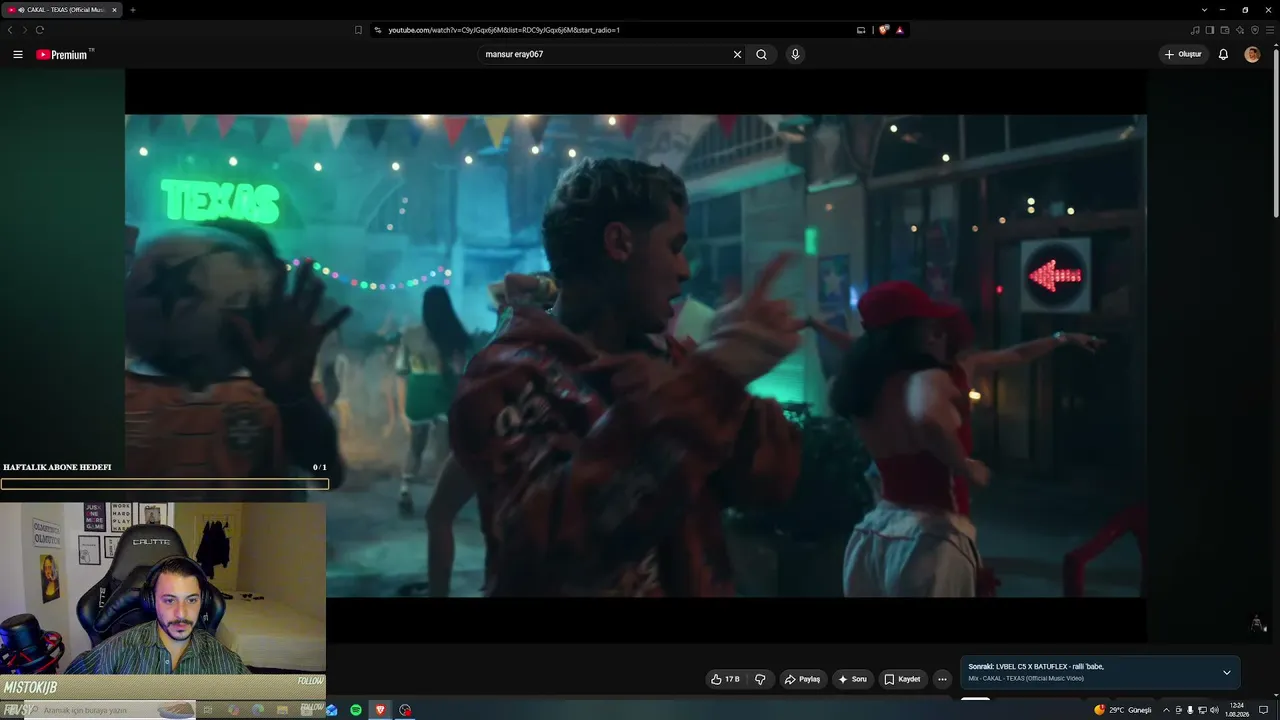
Task: Open the Brave Wallet icon
Action: point(1225,30)
